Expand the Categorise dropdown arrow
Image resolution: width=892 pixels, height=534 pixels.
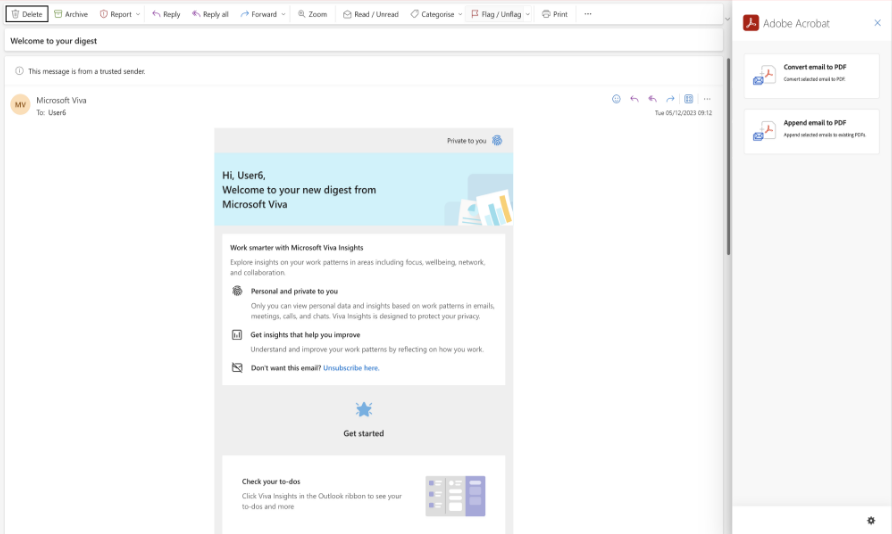point(460,14)
